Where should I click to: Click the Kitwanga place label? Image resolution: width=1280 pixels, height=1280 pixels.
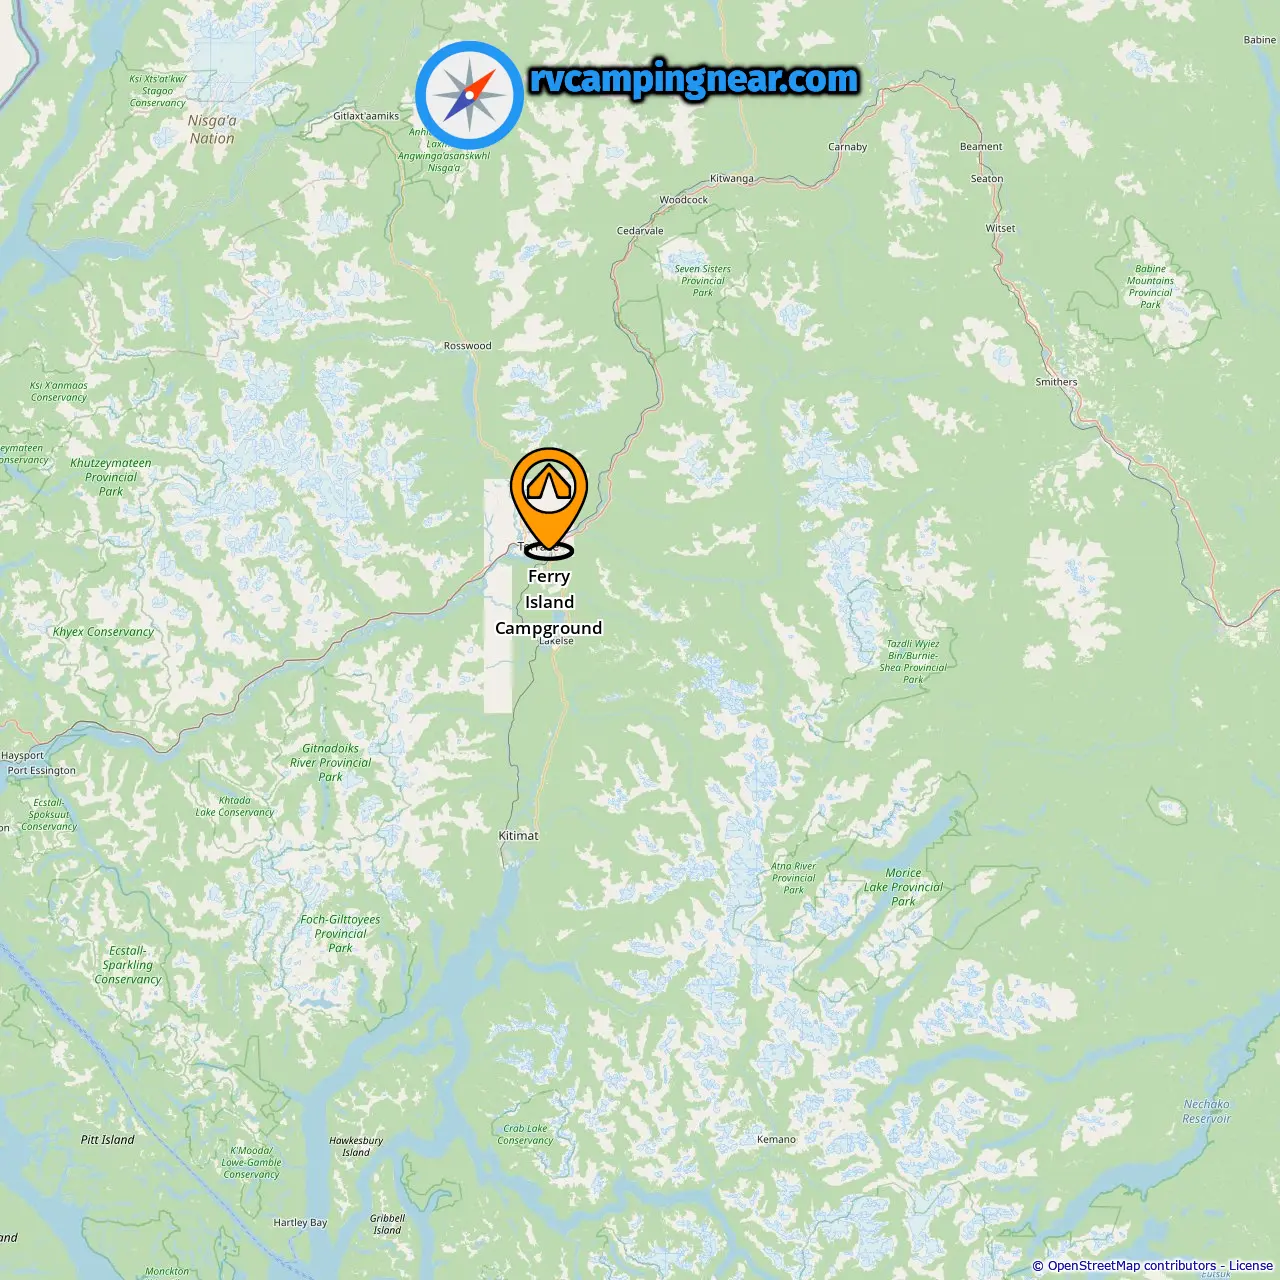[x=732, y=179]
